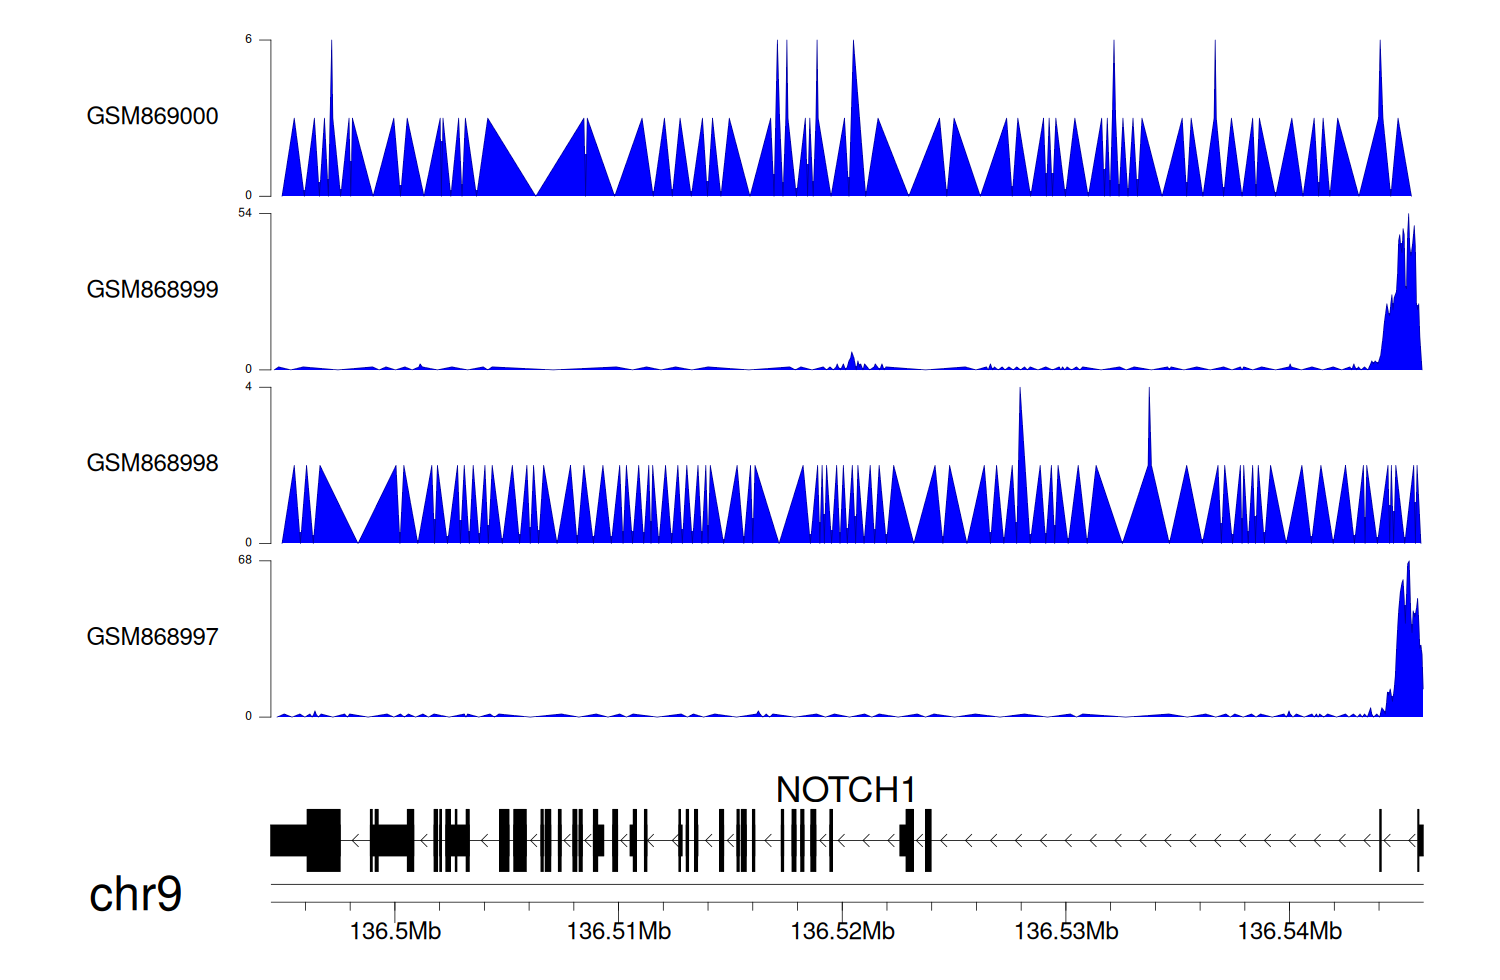Click the chr9 chromosome label

point(135,894)
